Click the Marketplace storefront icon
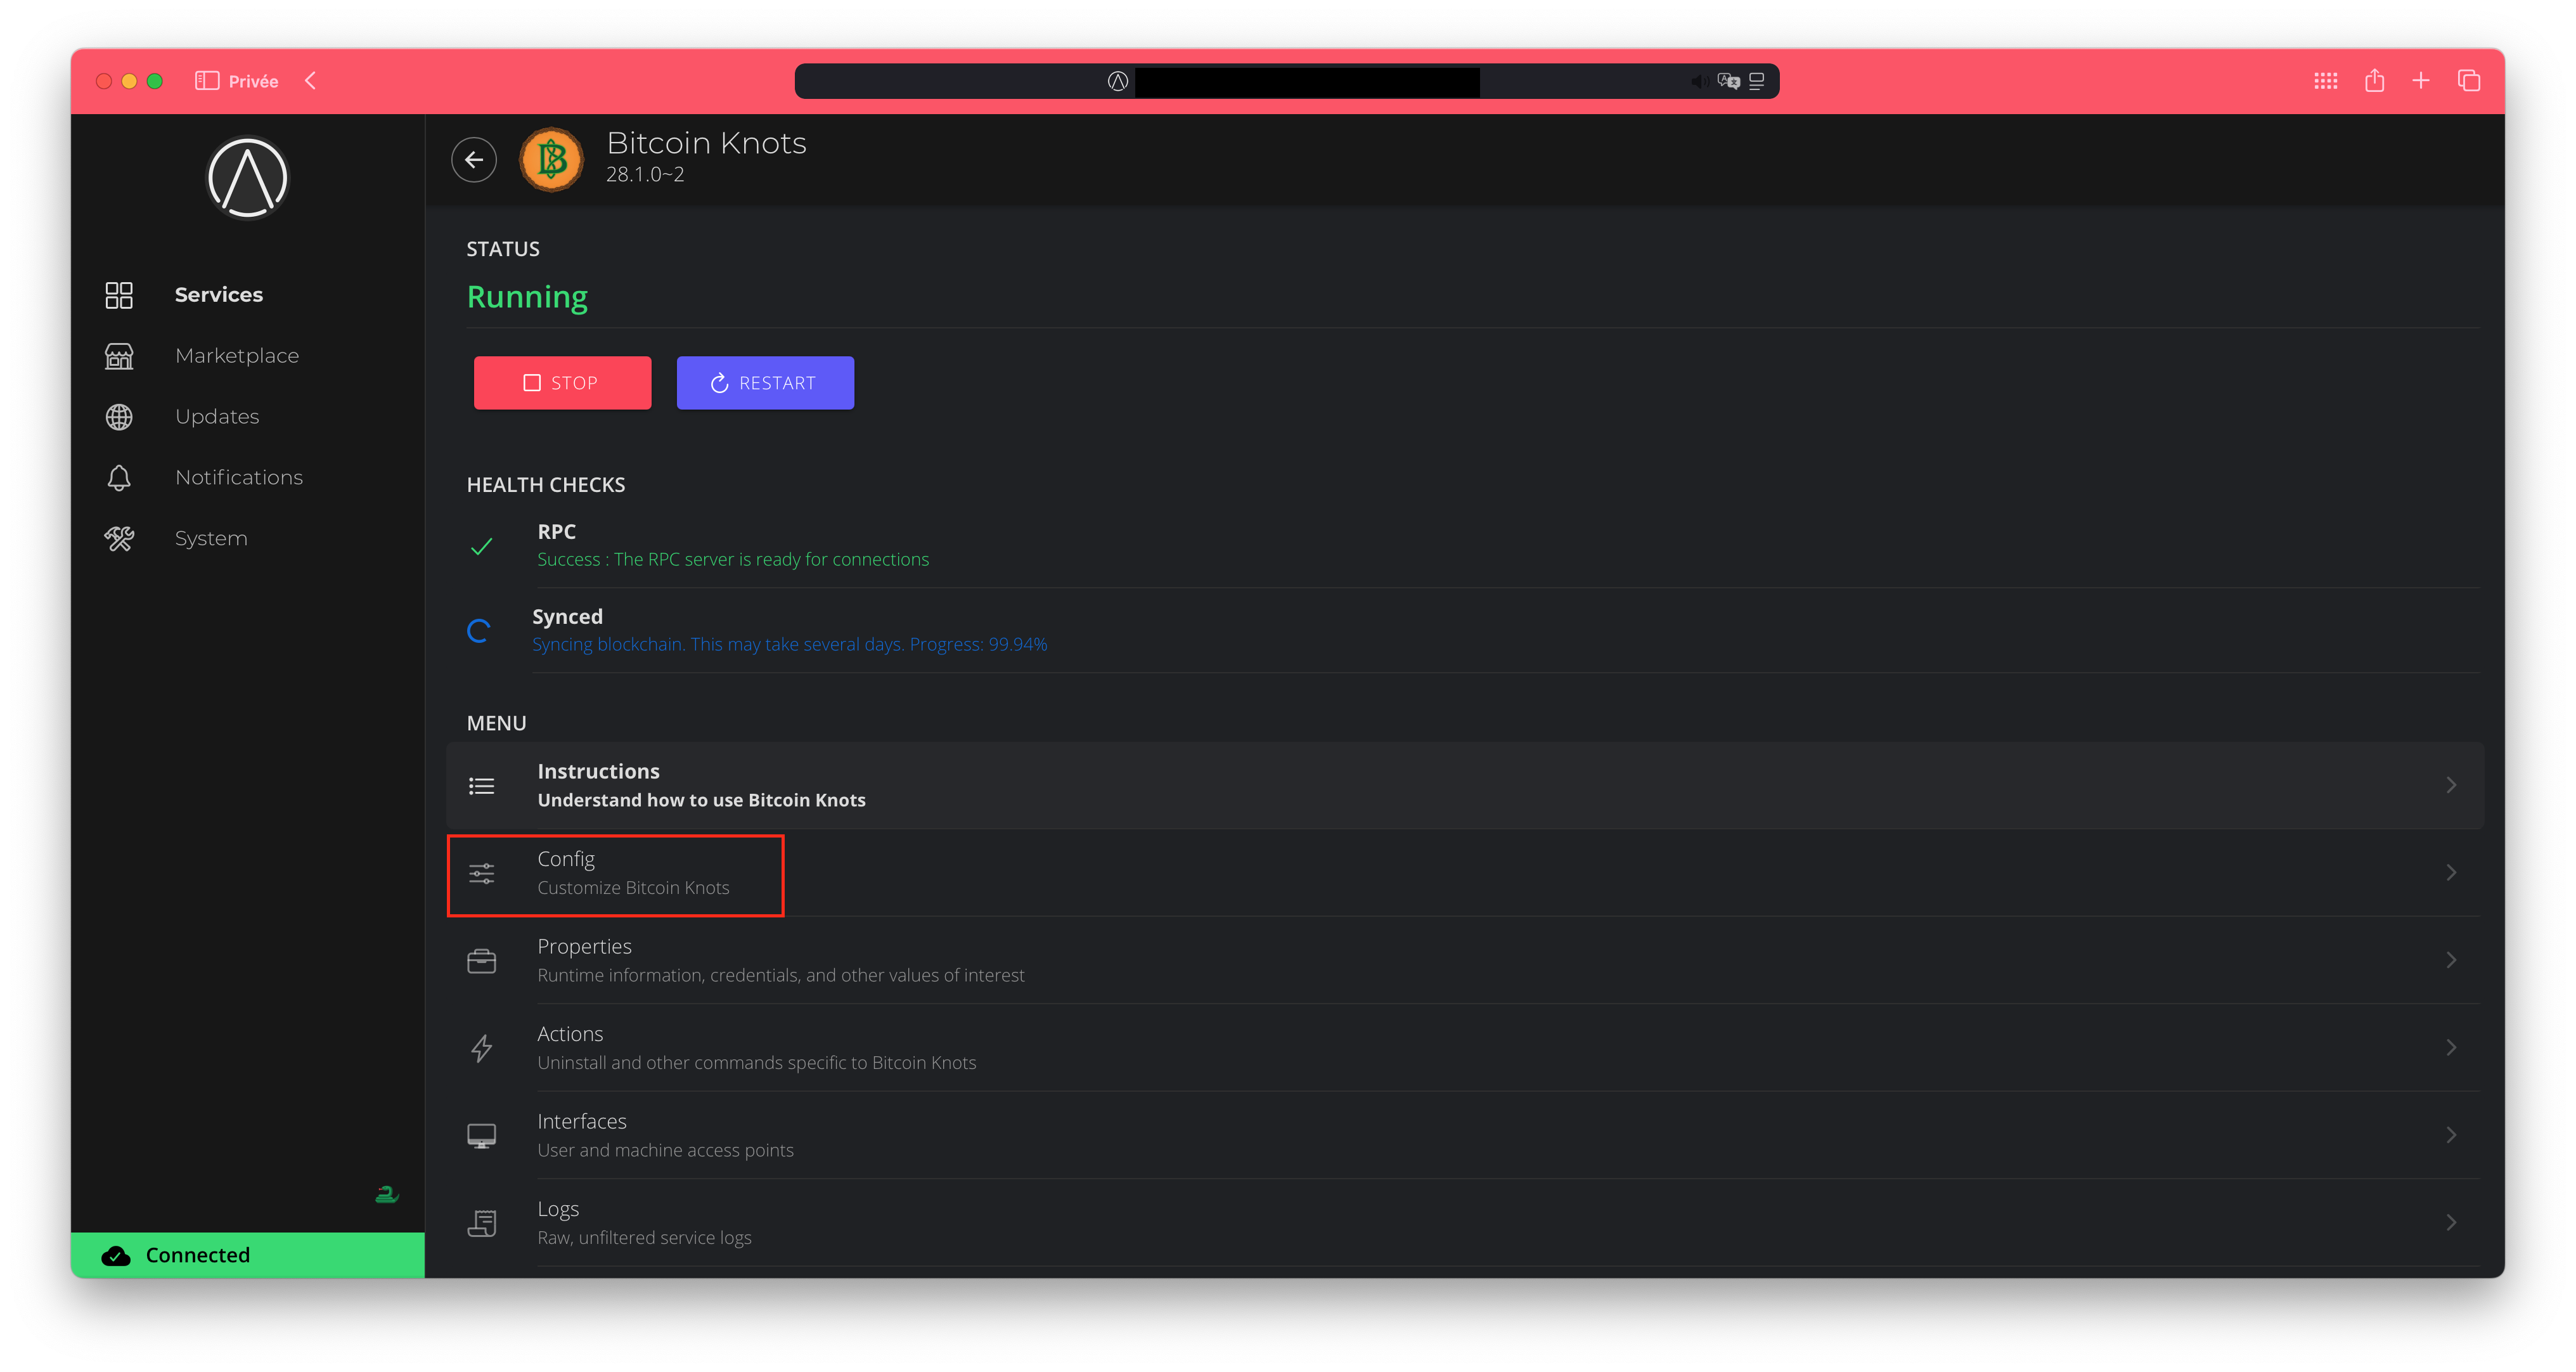 coord(119,356)
